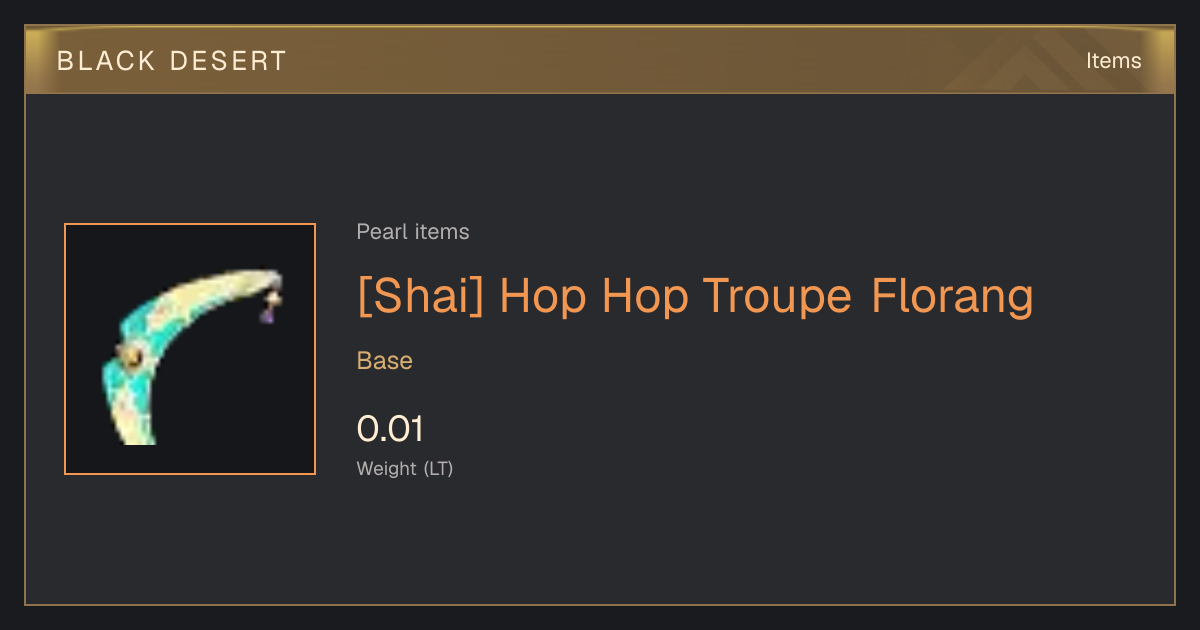Viewport: 1200px width, 630px height.
Task: Click the gold header banner between logo and Items
Action: click(x=680, y=61)
